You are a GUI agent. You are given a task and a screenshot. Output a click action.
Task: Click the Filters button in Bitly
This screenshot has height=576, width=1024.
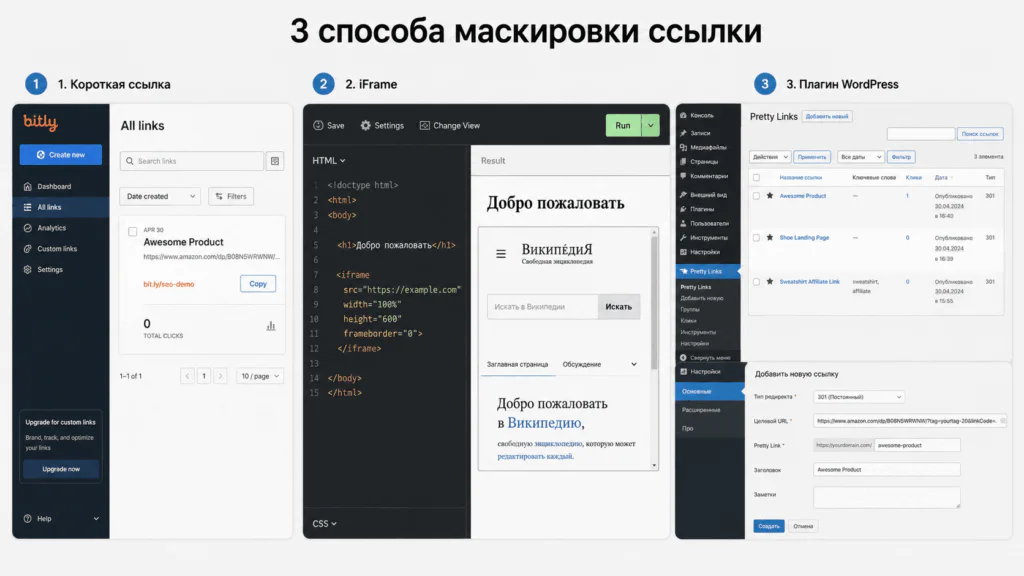click(x=231, y=197)
